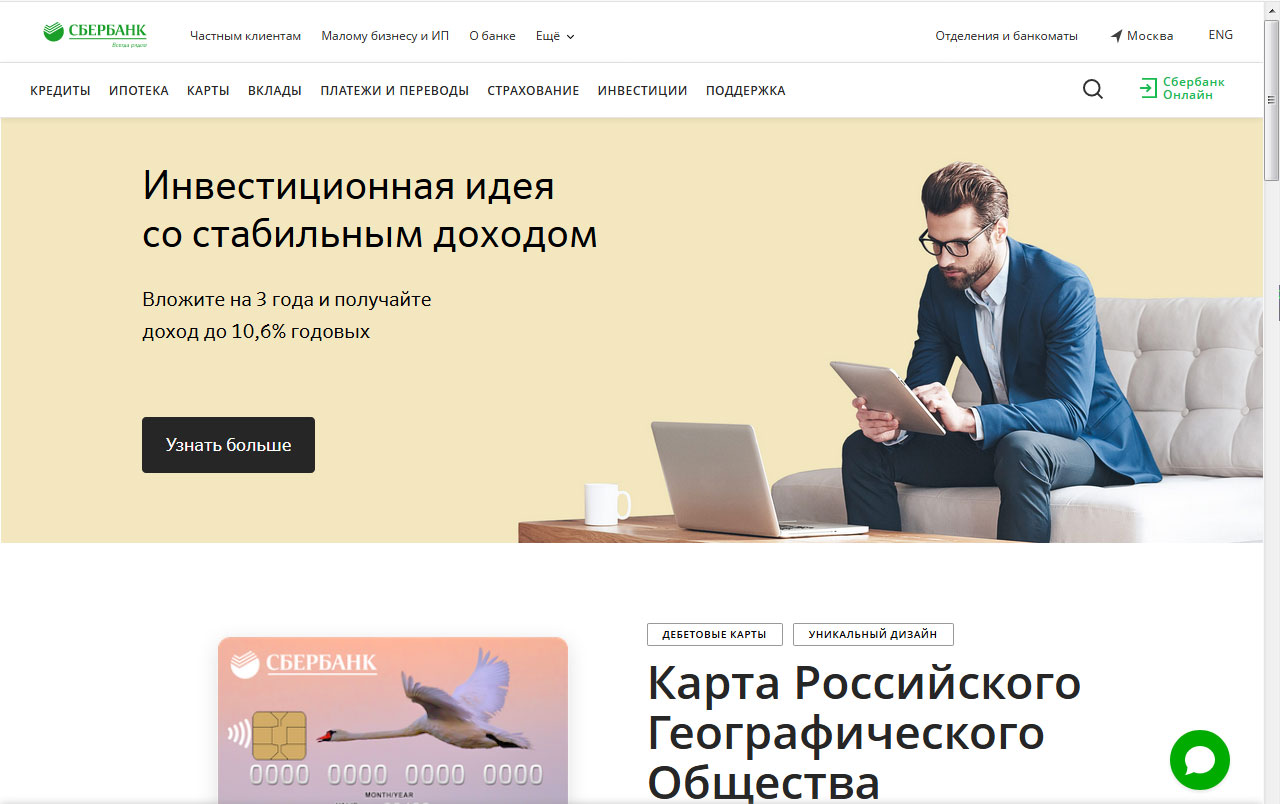Click the Сбербанк Онлайн login icon
The width and height of the screenshot is (1280, 804).
[x=1148, y=89]
